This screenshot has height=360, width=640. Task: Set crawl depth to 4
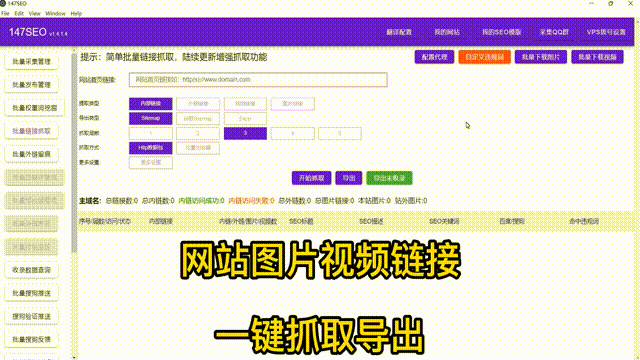pyautogui.click(x=293, y=133)
